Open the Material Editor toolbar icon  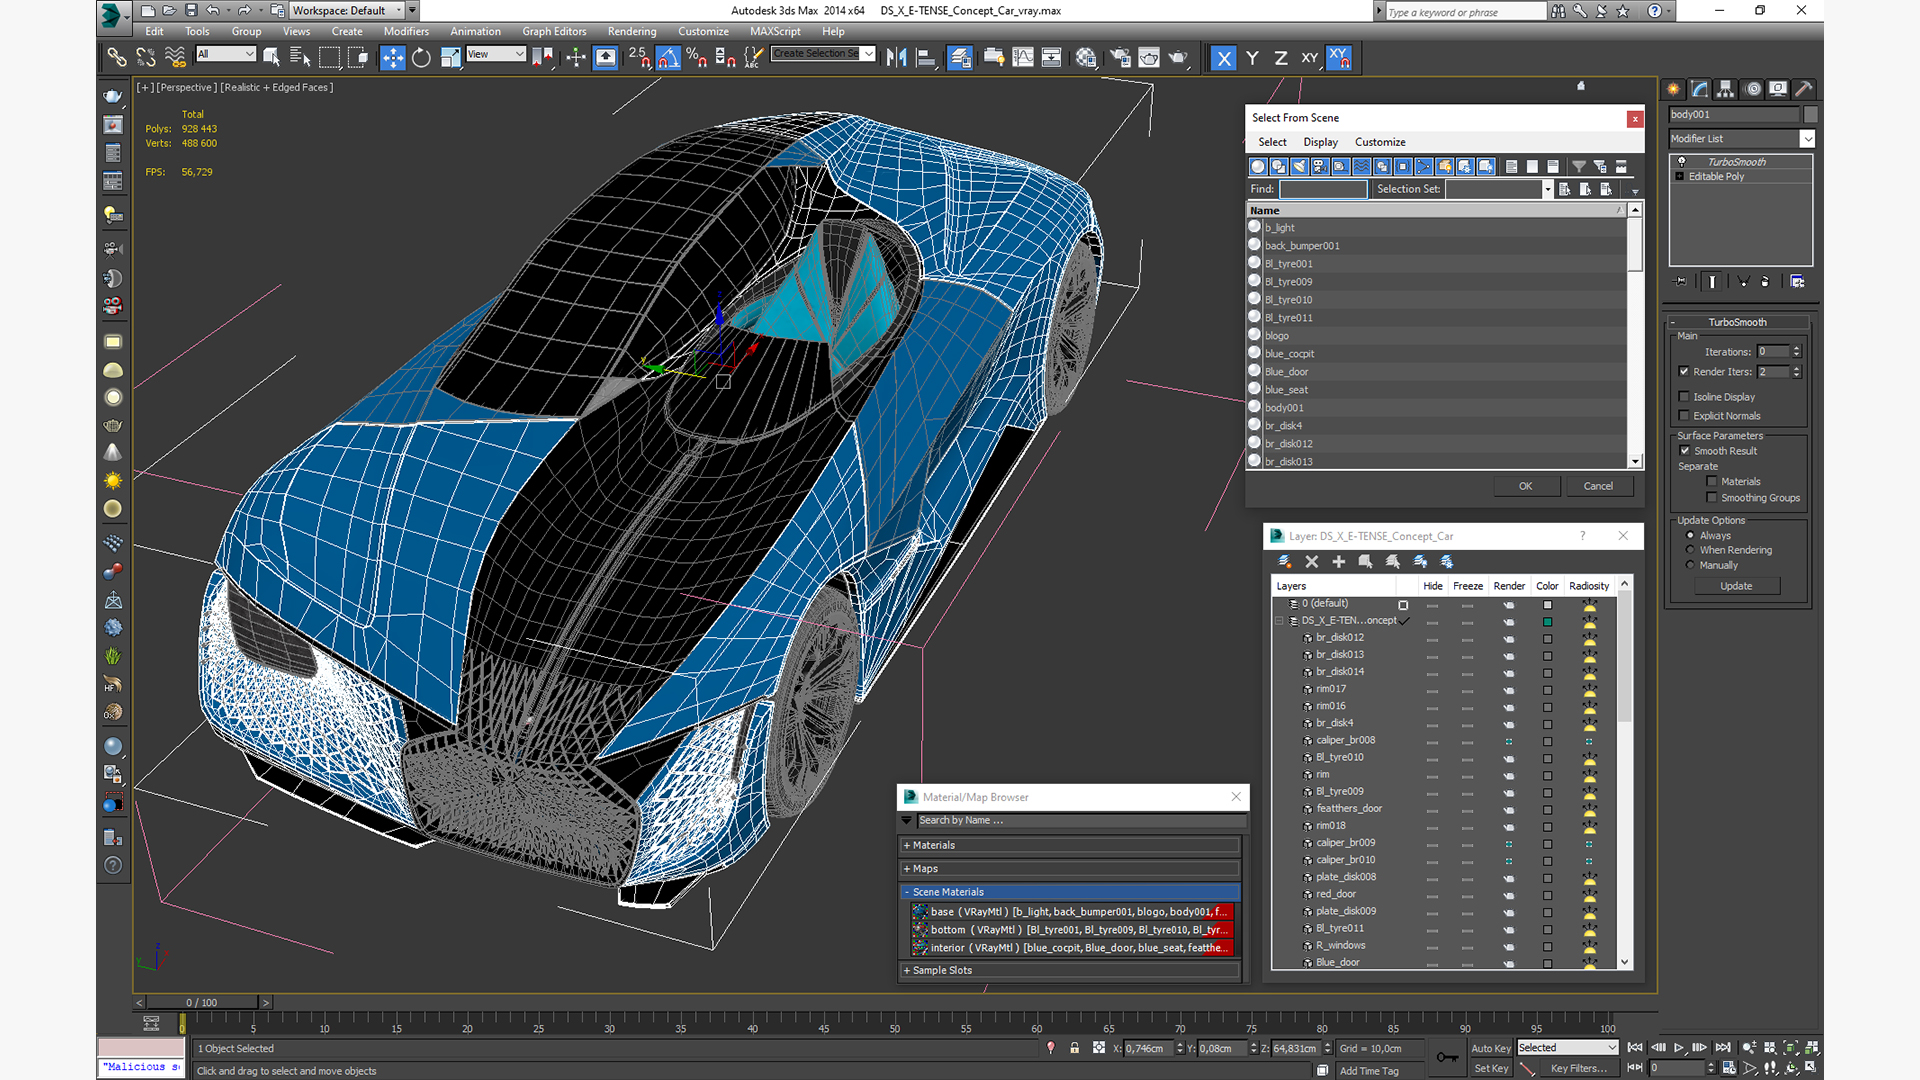pos(1086,58)
